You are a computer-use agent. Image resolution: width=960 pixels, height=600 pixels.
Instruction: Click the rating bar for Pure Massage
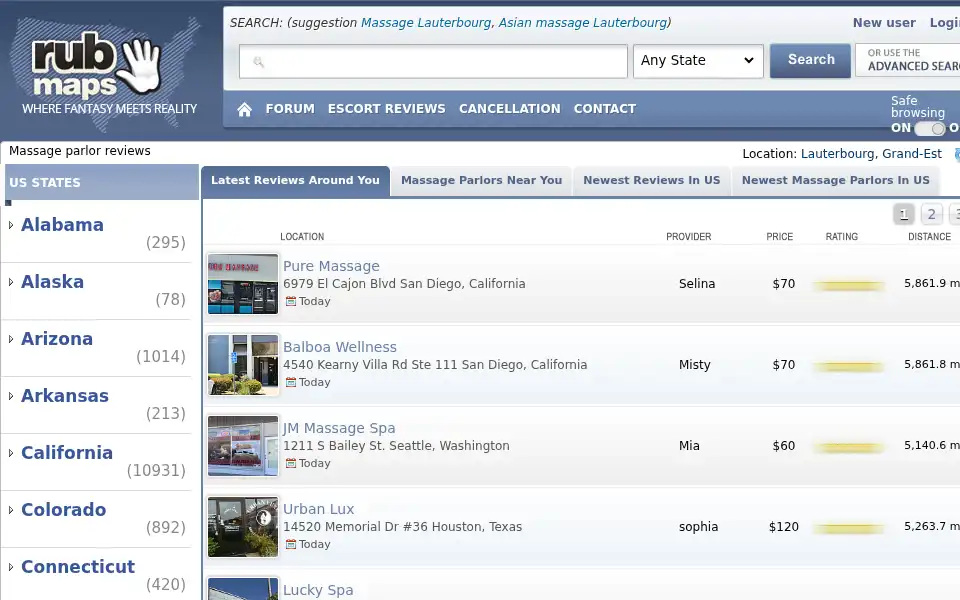pos(849,285)
